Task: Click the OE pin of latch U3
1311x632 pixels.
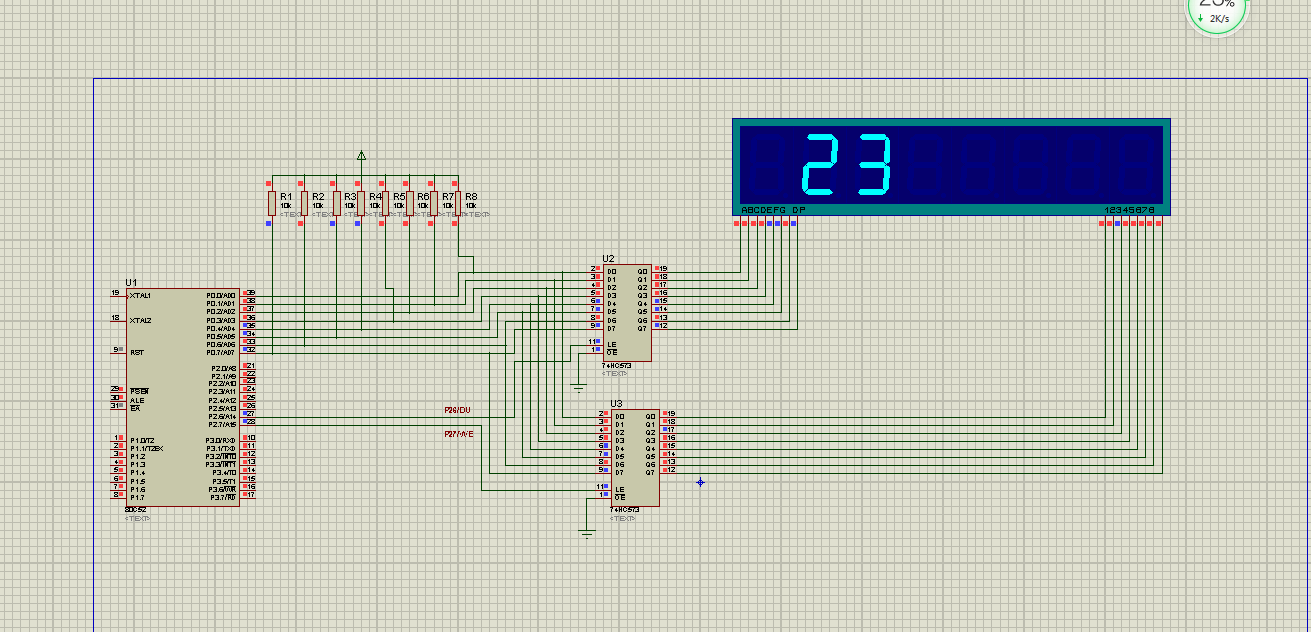Action: 618,497
